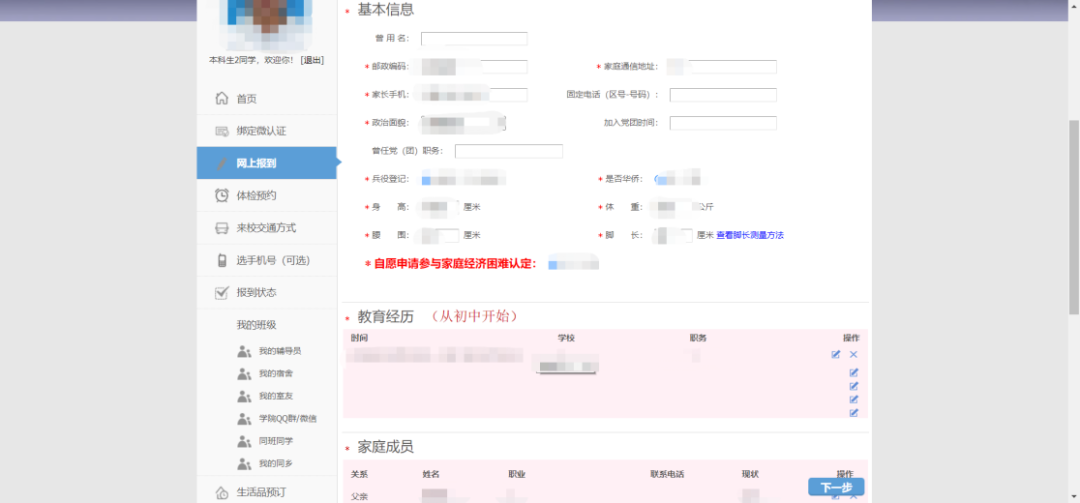Click the 脚长 foot length input box
Image resolution: width=1080 pixels, height=503 pixels.
tap(673, 235)
